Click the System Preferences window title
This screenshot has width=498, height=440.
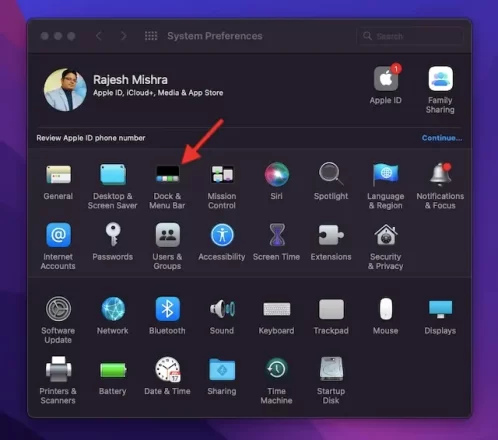[x=215, y=36]
